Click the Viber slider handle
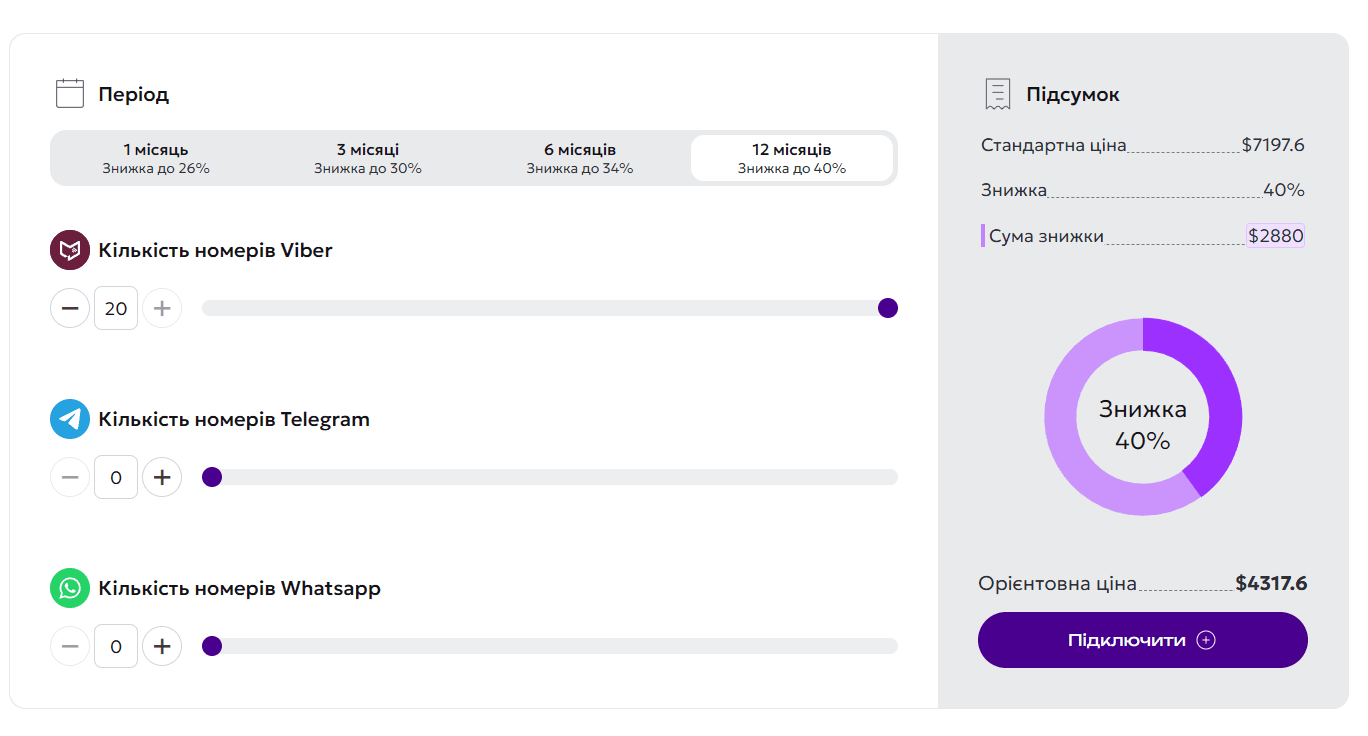1368x736 pixels. tap(888, 308)
